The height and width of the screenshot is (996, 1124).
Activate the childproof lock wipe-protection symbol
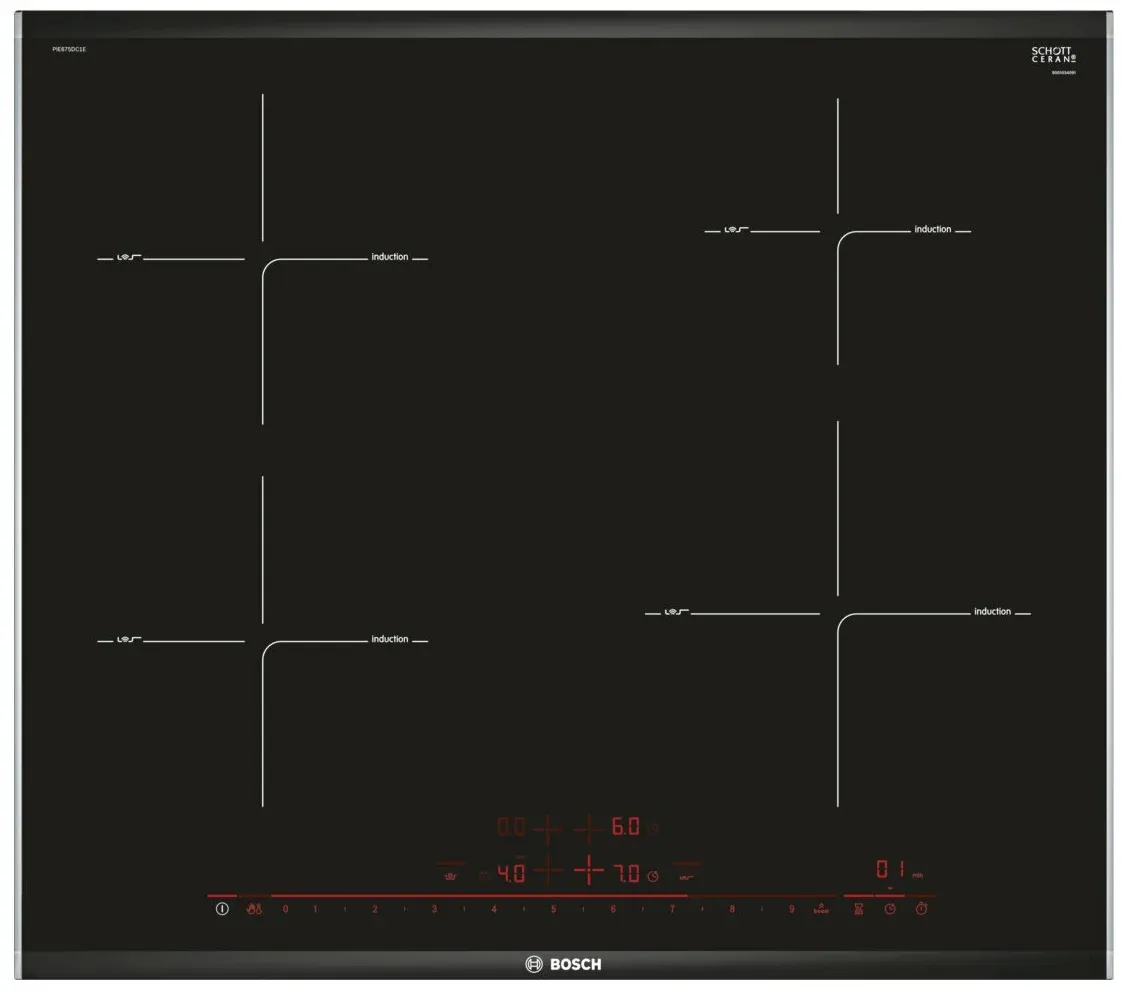click(x=254, y=909)
